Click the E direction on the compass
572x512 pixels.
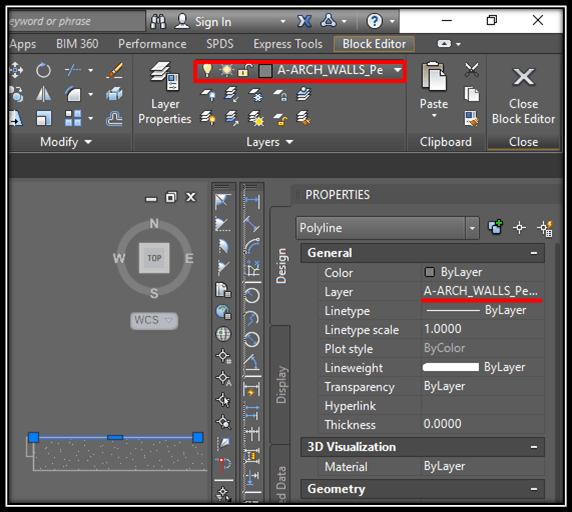(x=189, y=259)
